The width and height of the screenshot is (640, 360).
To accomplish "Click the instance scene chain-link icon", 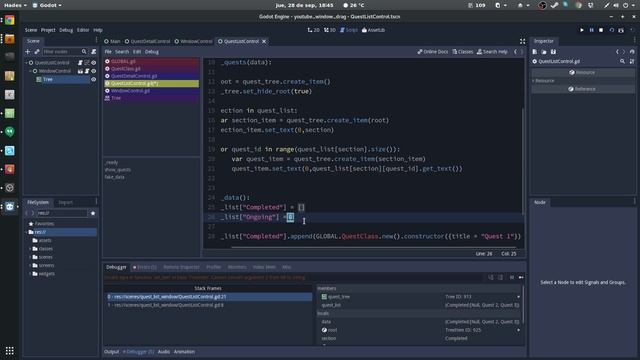I will point(37,52).
